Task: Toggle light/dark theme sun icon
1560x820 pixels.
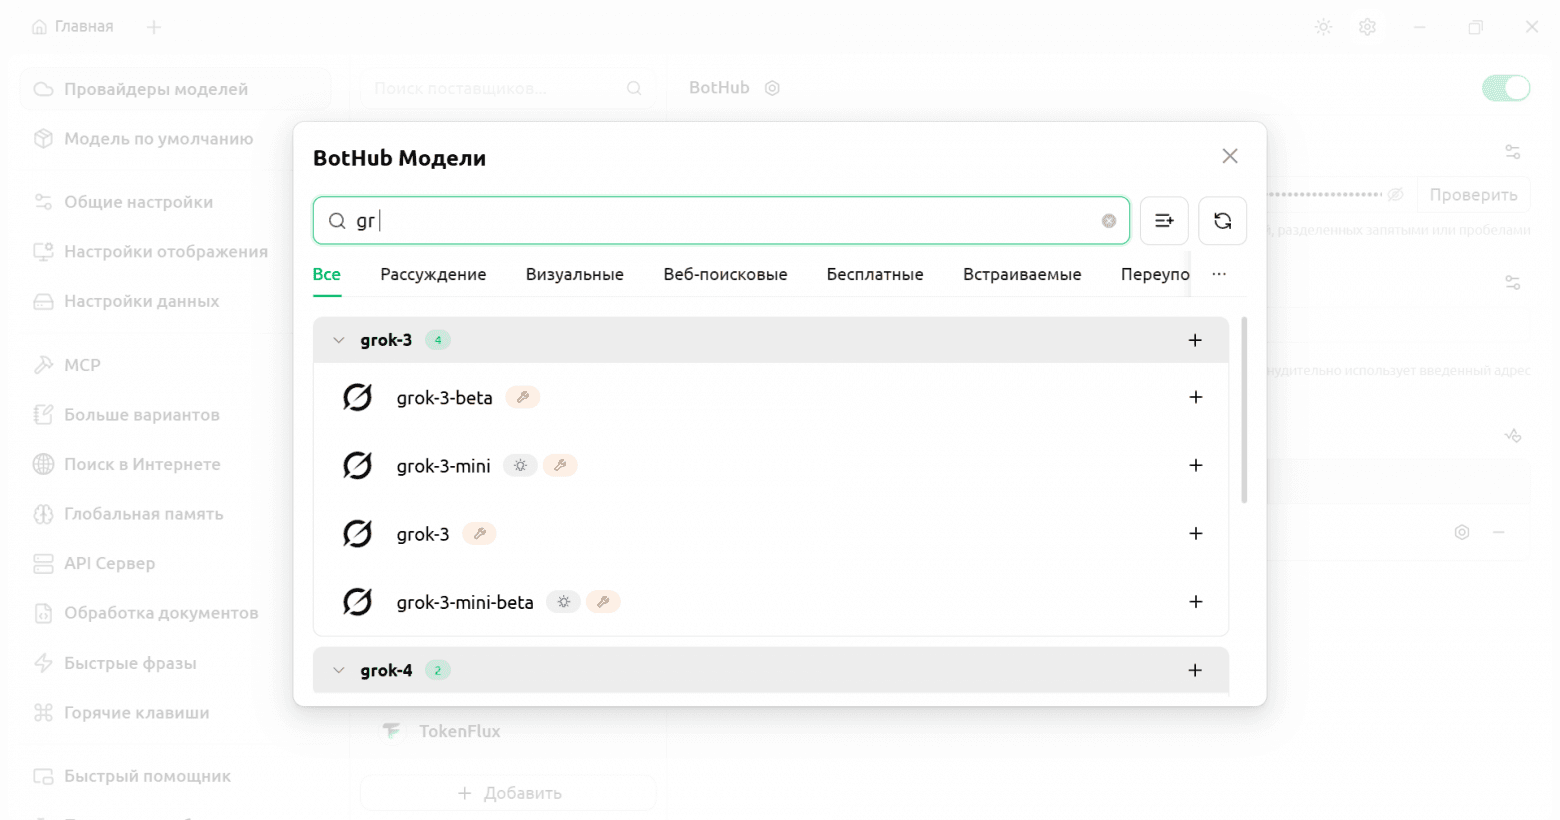Action: (x=1323, y=27)
